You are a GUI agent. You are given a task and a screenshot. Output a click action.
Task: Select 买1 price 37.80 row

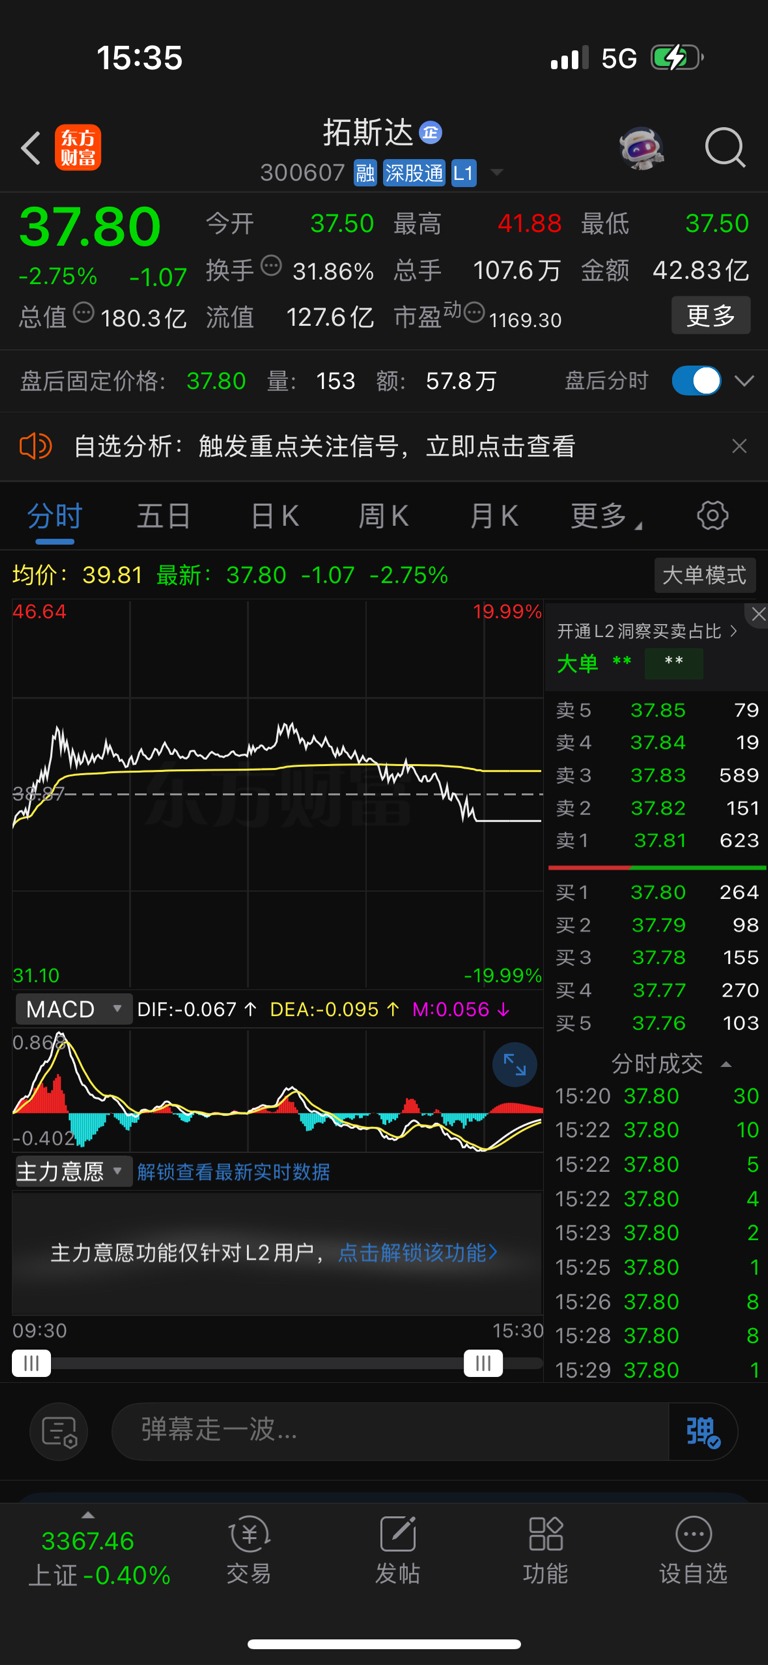click(657, 892)
